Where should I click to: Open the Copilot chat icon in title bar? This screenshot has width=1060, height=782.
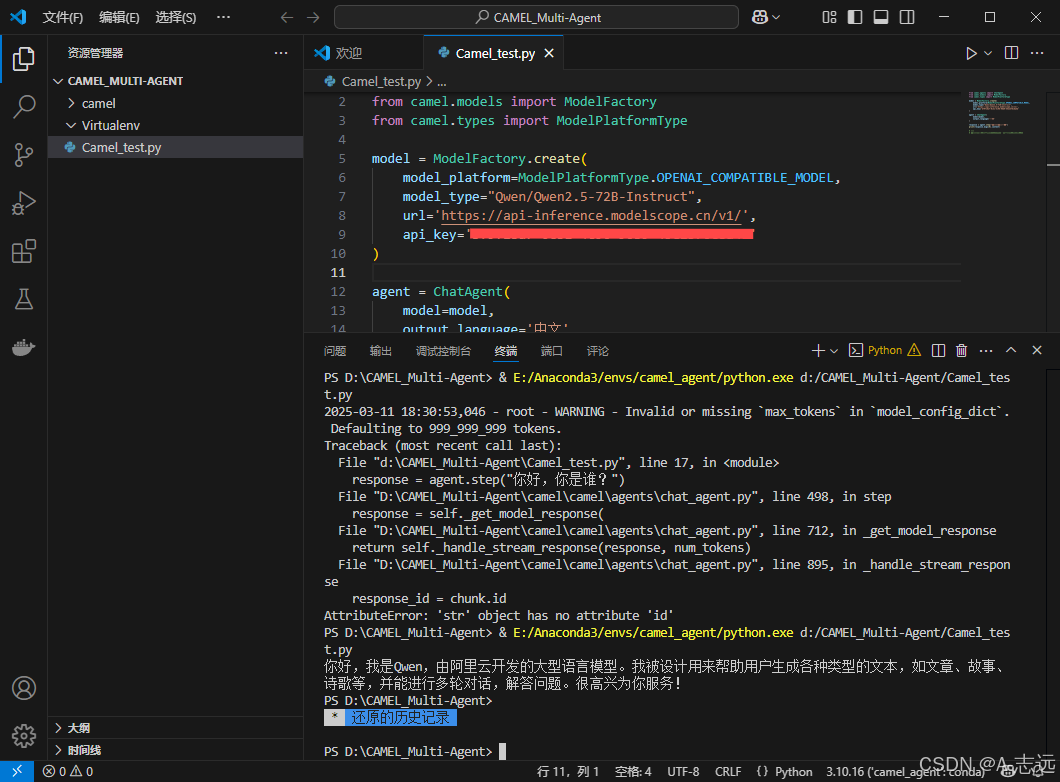tap(760, 18)
